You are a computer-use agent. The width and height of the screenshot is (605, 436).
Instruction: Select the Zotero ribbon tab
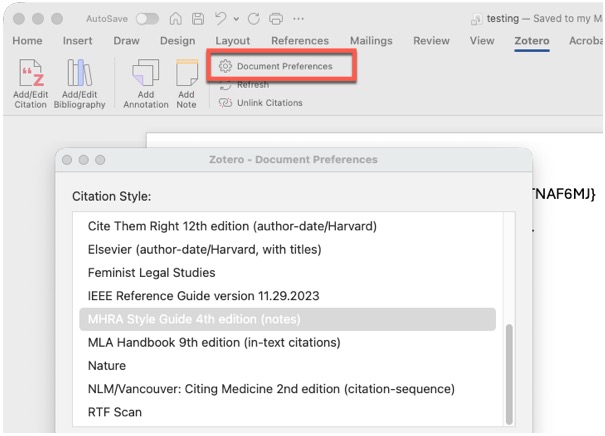pos(532,41)
